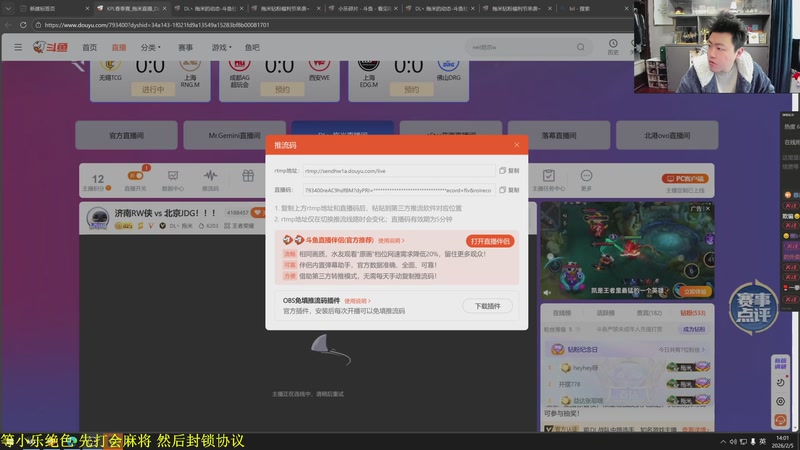Open the 历史 clock icon

613,47
